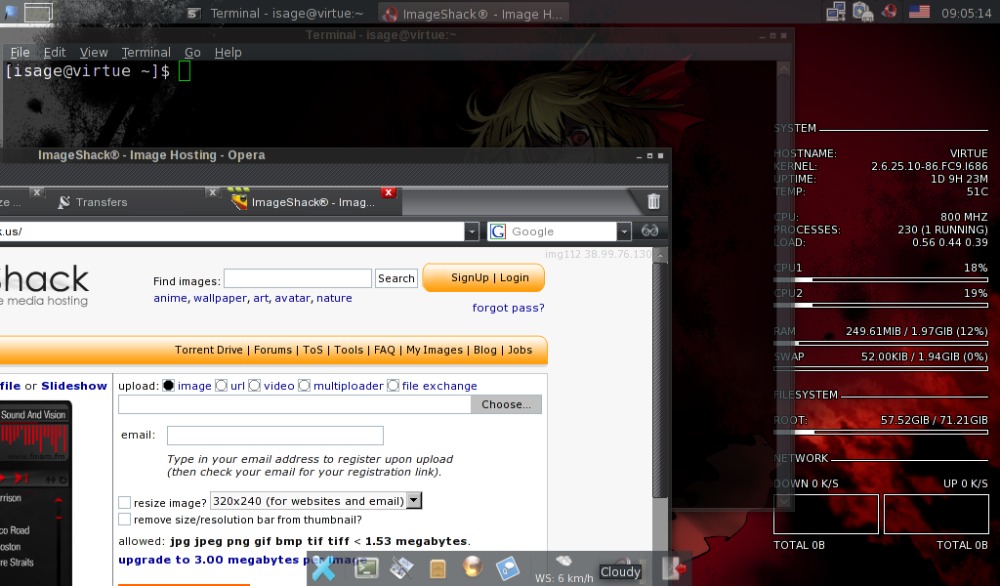Open the Torrent Drive link
Screen dimensions: 1000x586
pyautogui.click(x=209, y=349)
